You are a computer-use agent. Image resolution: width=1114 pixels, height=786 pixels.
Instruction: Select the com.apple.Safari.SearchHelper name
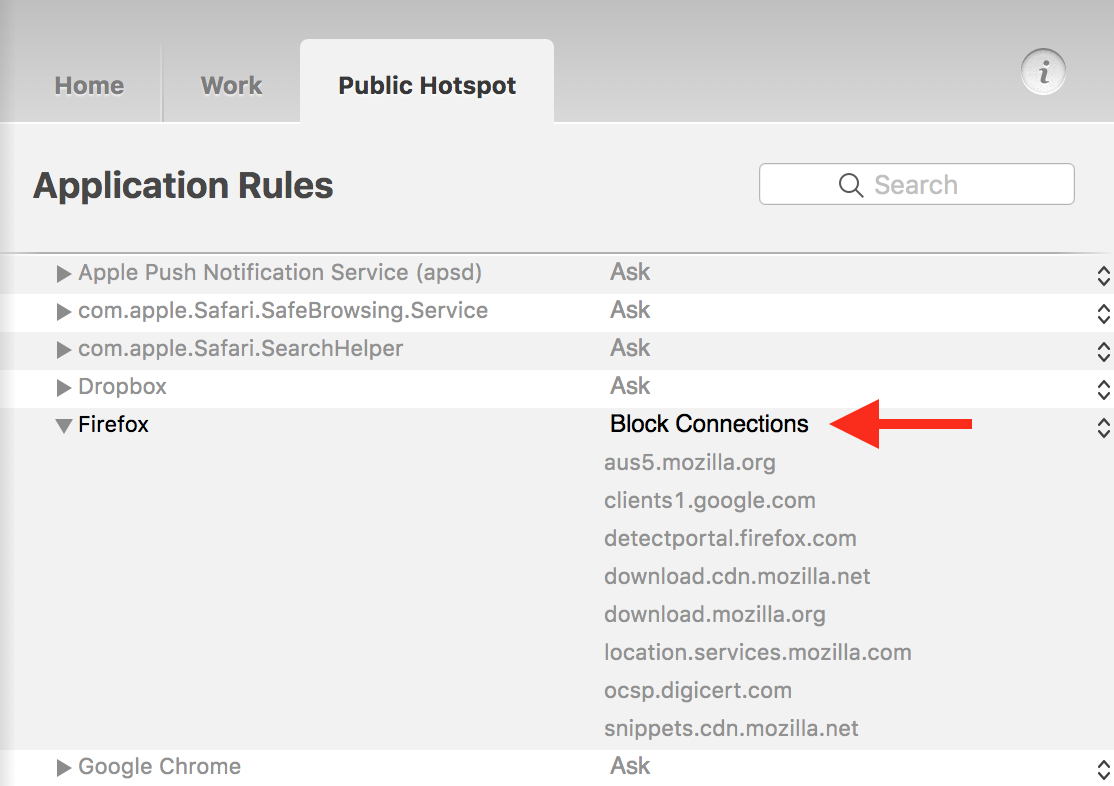240,349
